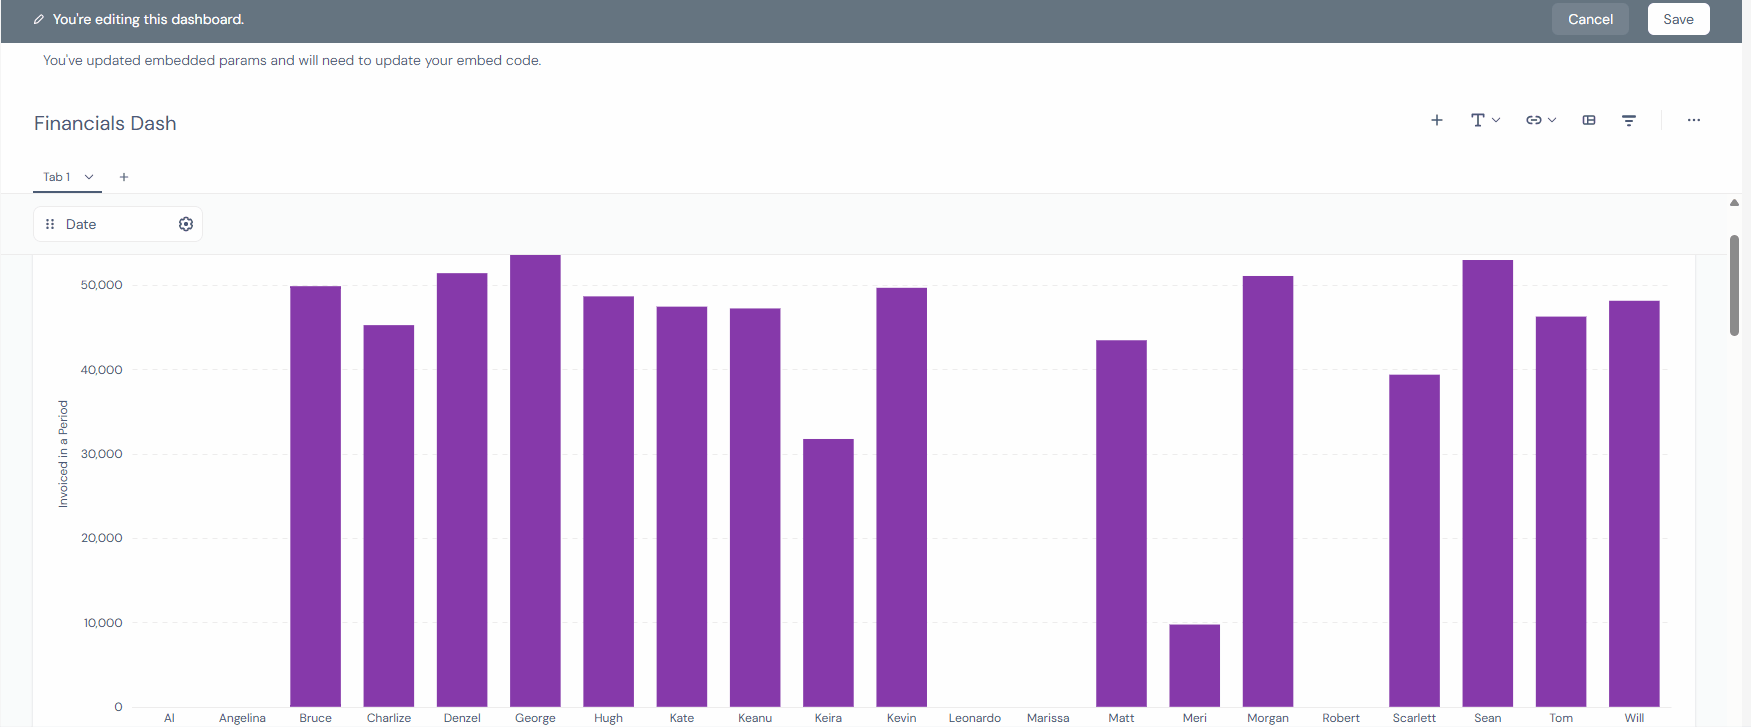Screen dimensions: 1751x727
Task: Click the text card T icon
Action: 1477,120
